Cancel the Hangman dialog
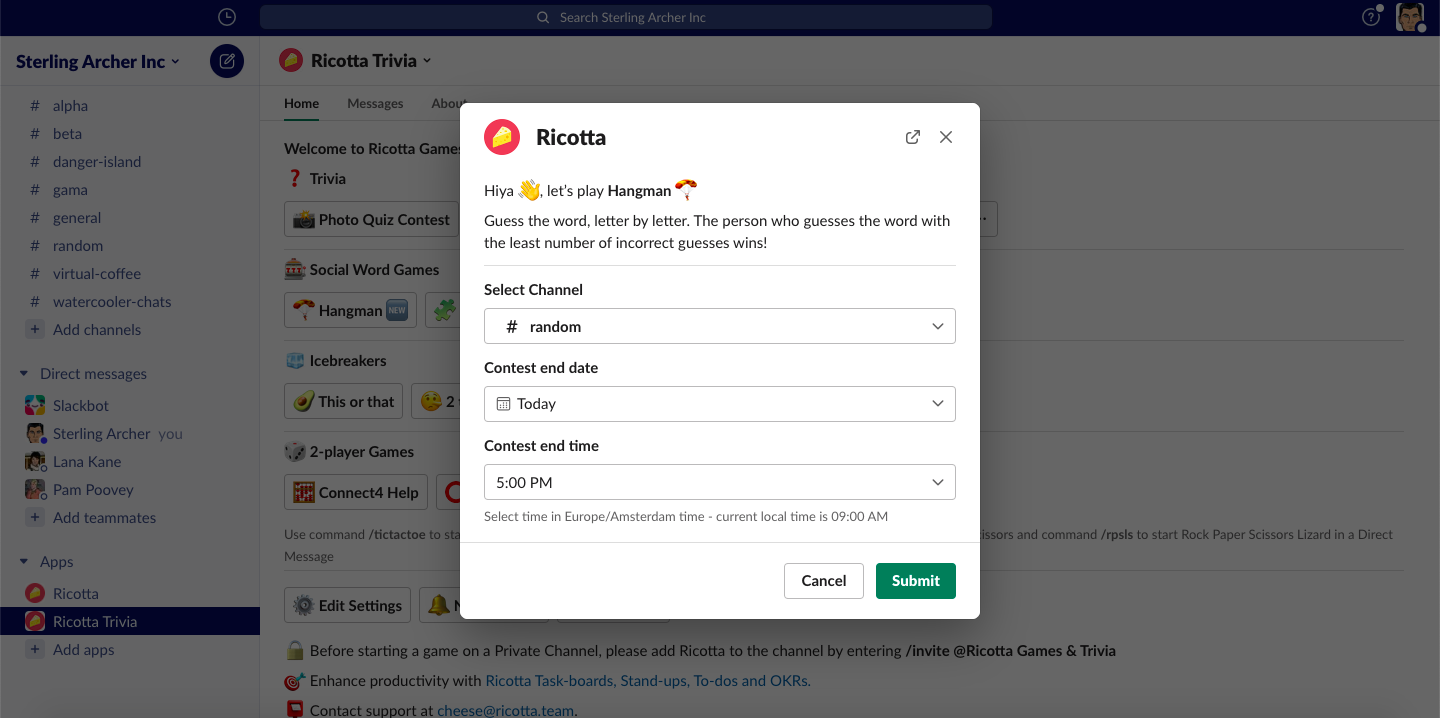 coord(823,581)
